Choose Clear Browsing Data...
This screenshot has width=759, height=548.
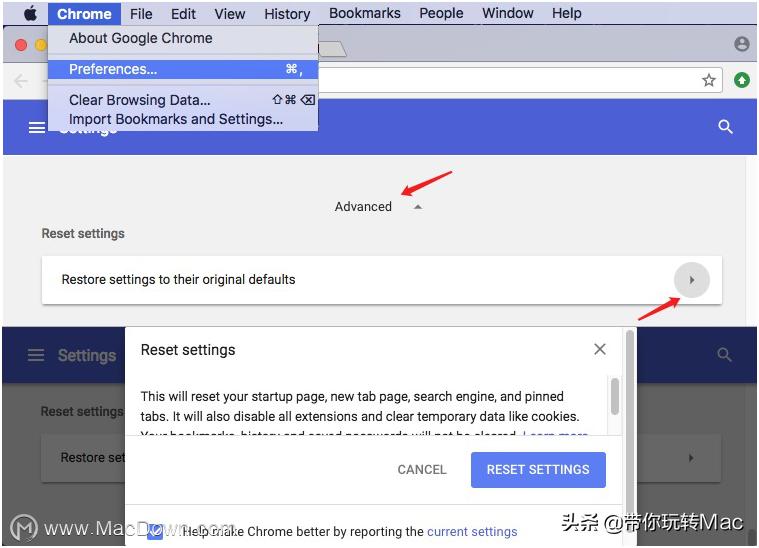[x=183, y=100]
